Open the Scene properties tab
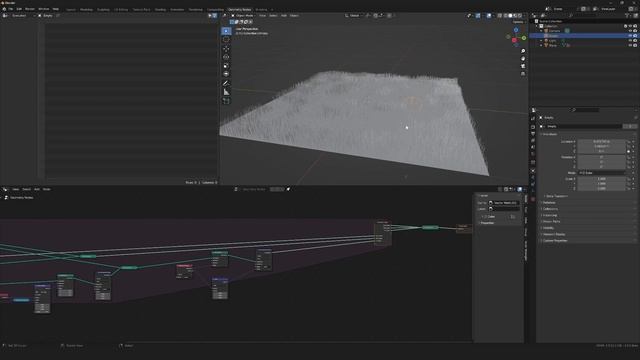Image resolution: width=640 pixels, height=360 pixels. 533,147
